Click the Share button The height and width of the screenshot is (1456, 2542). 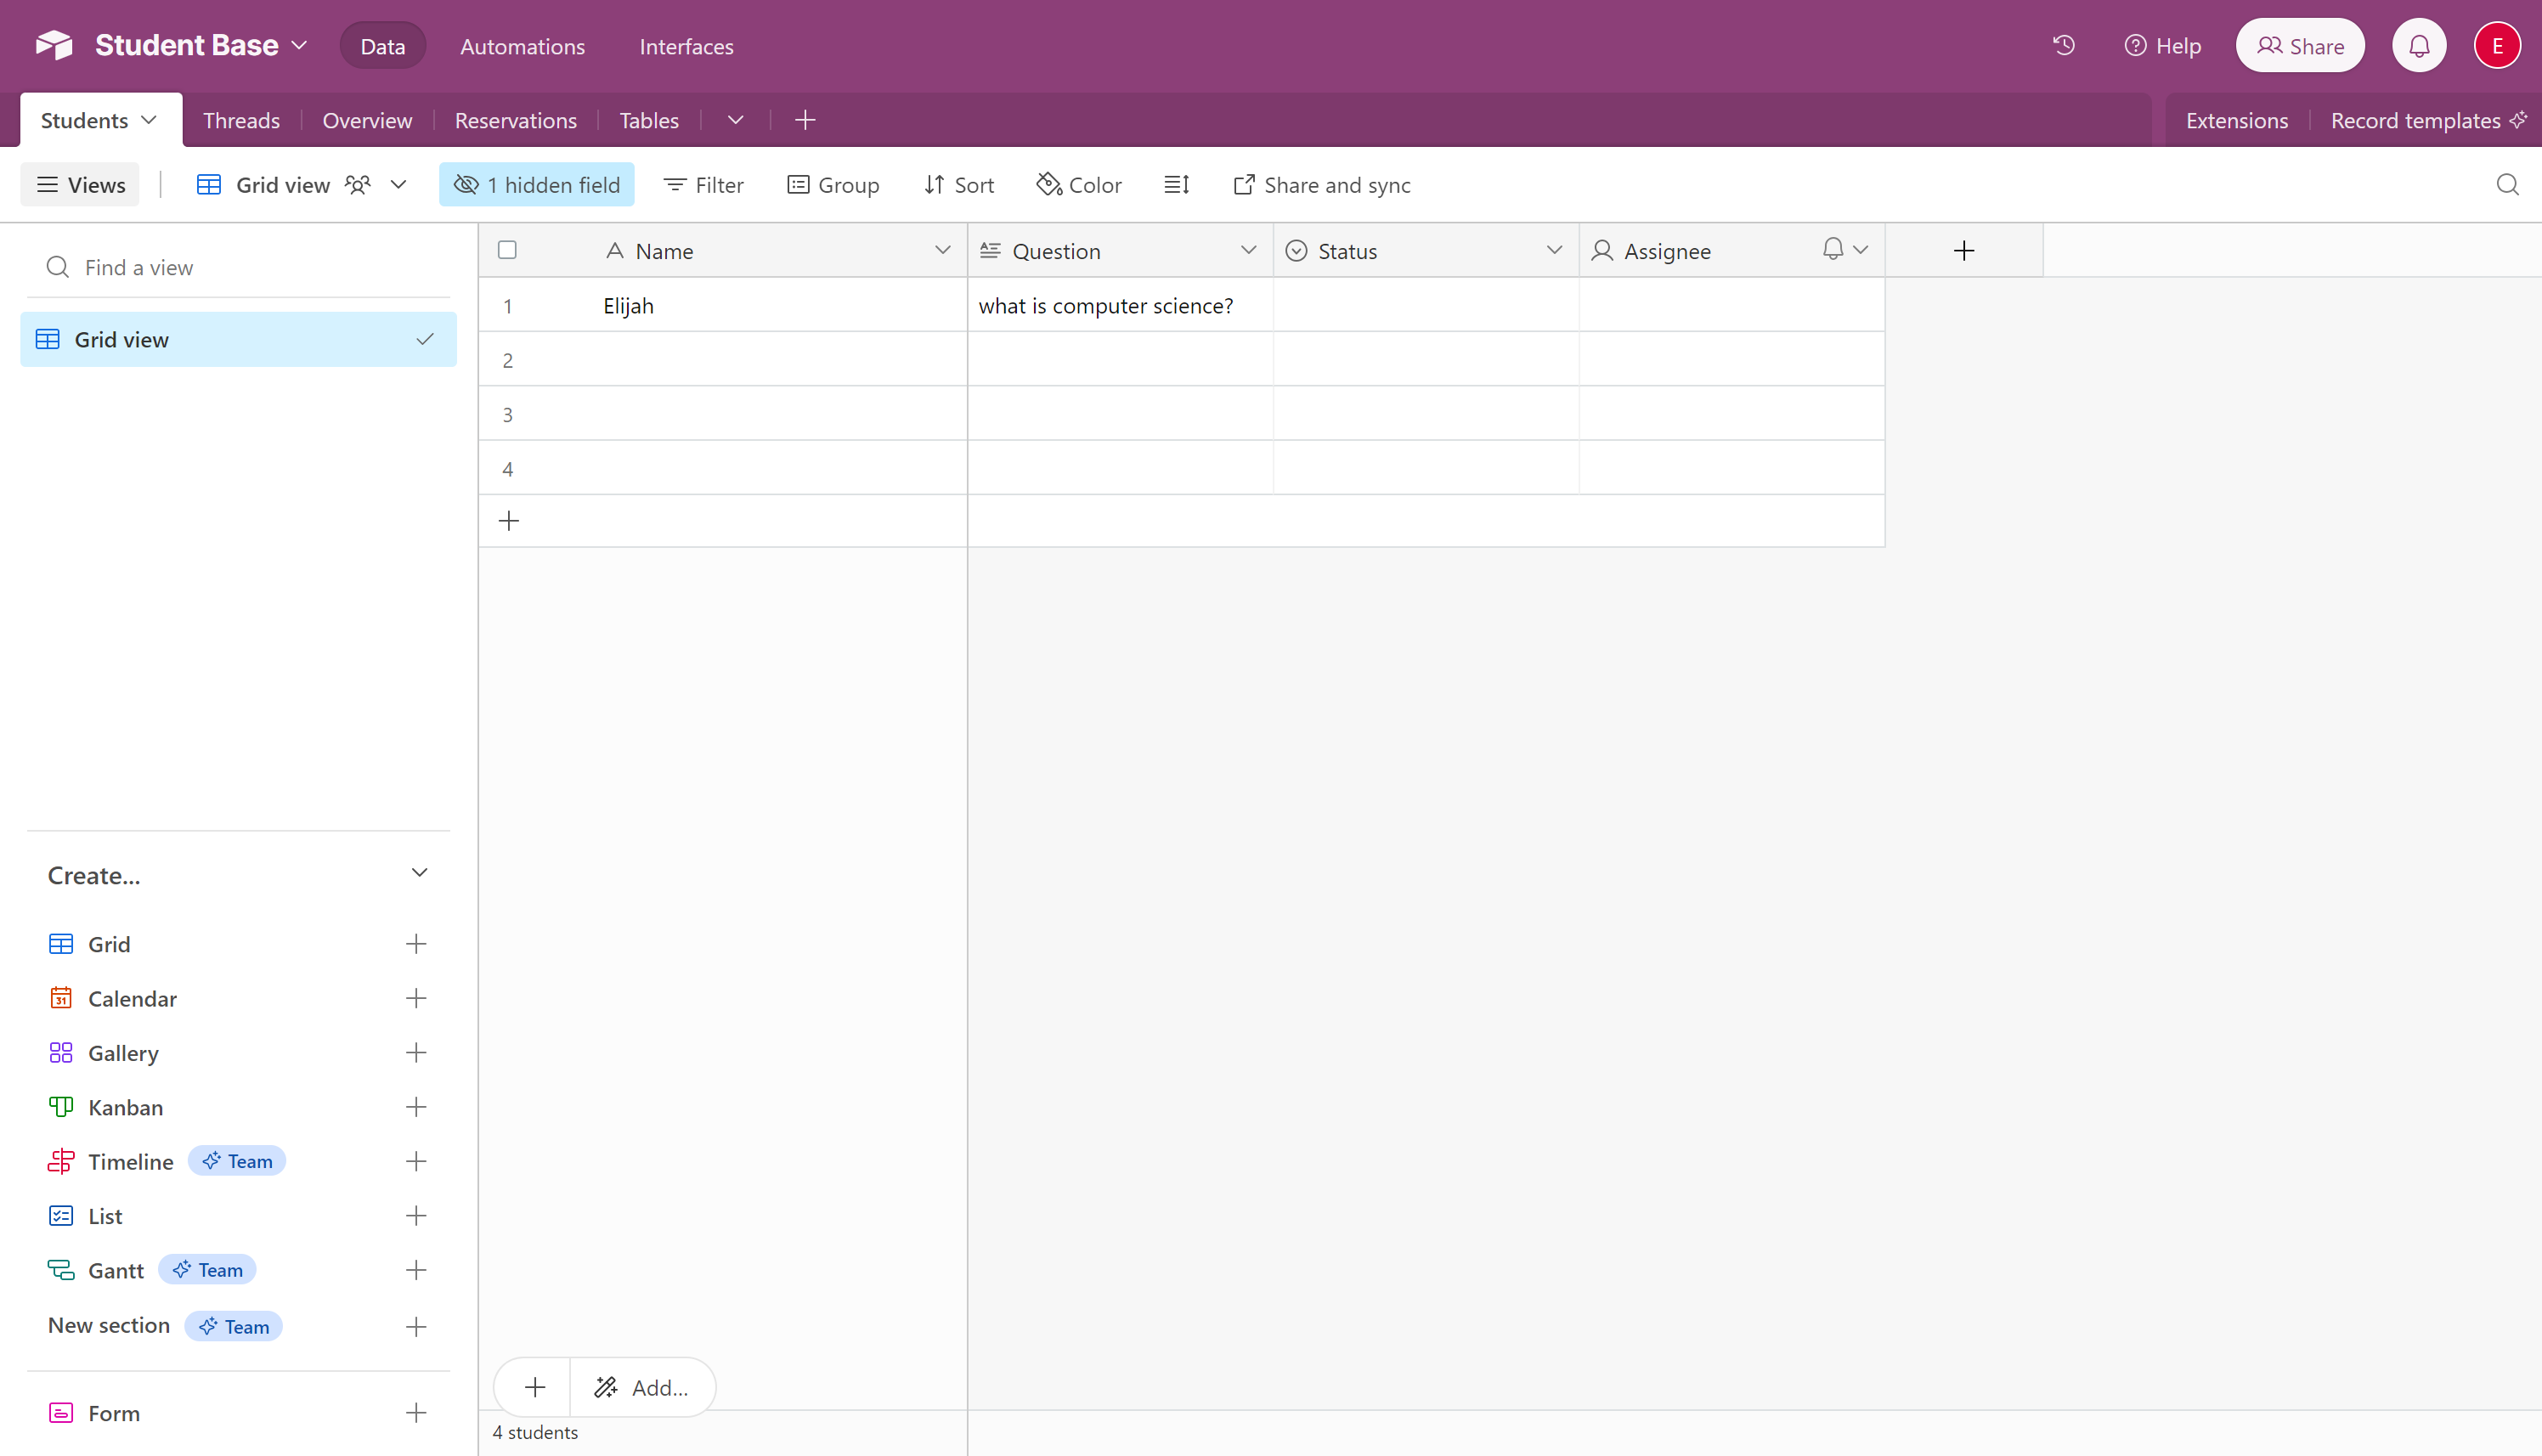pos(2299,46)
